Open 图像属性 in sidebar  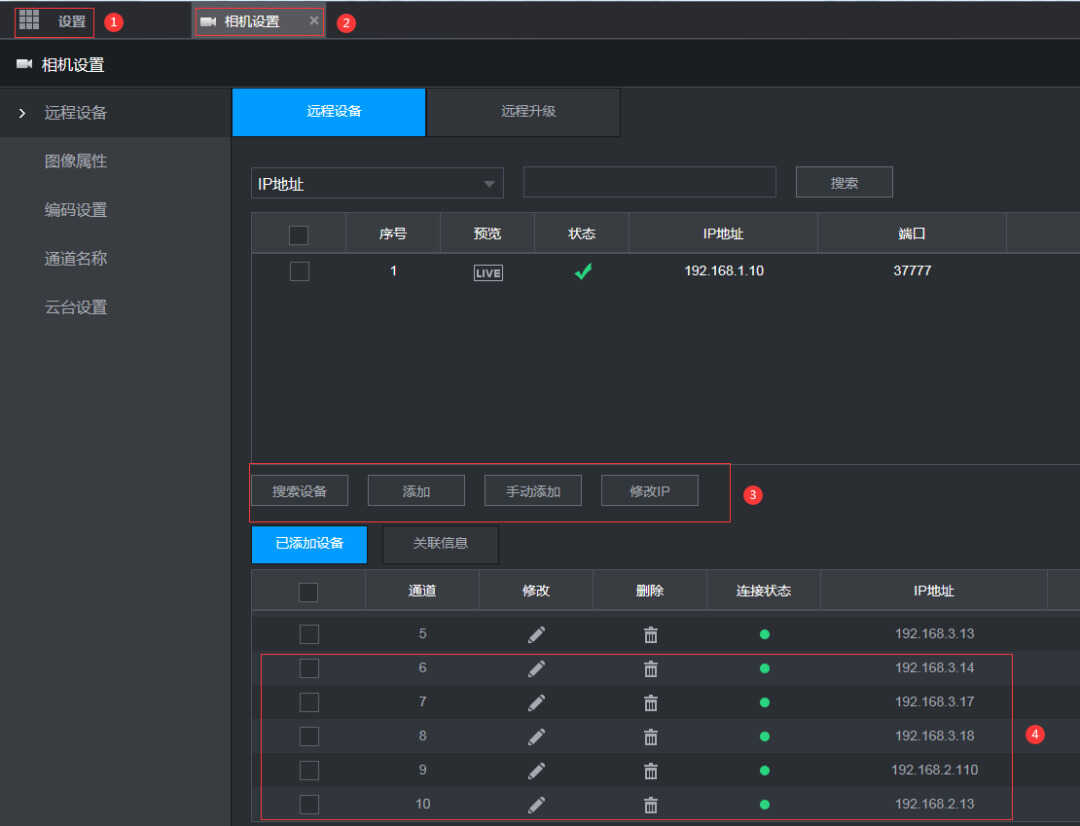[76, 161]
